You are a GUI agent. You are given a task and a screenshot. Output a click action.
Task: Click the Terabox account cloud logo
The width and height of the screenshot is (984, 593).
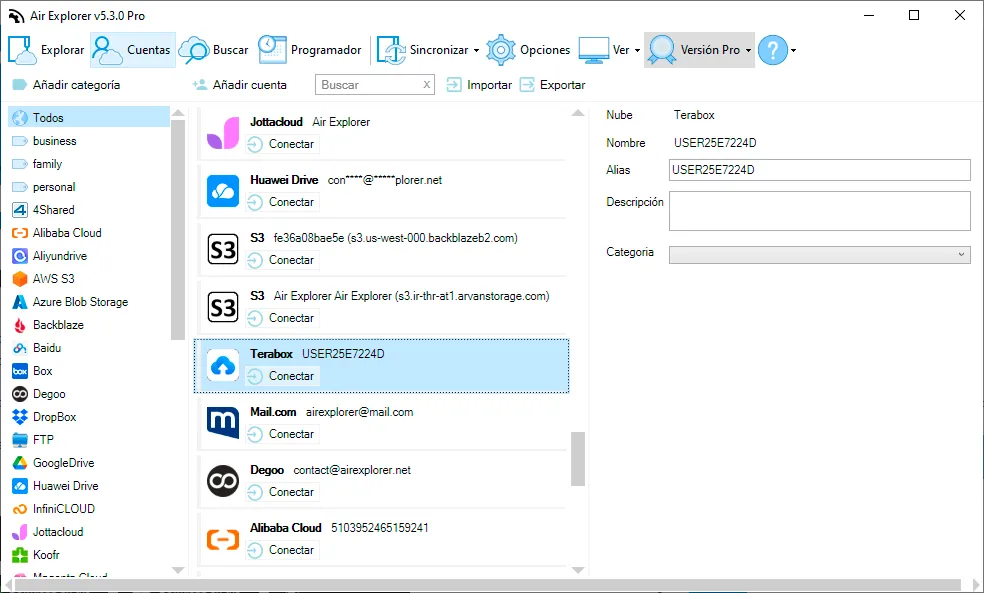(223, 365)
